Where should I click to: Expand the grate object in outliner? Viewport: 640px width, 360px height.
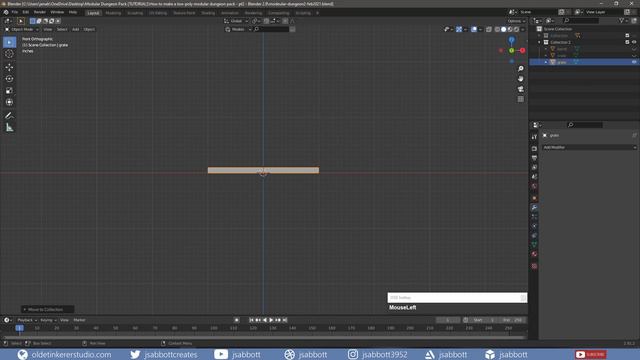coord(546,62)
